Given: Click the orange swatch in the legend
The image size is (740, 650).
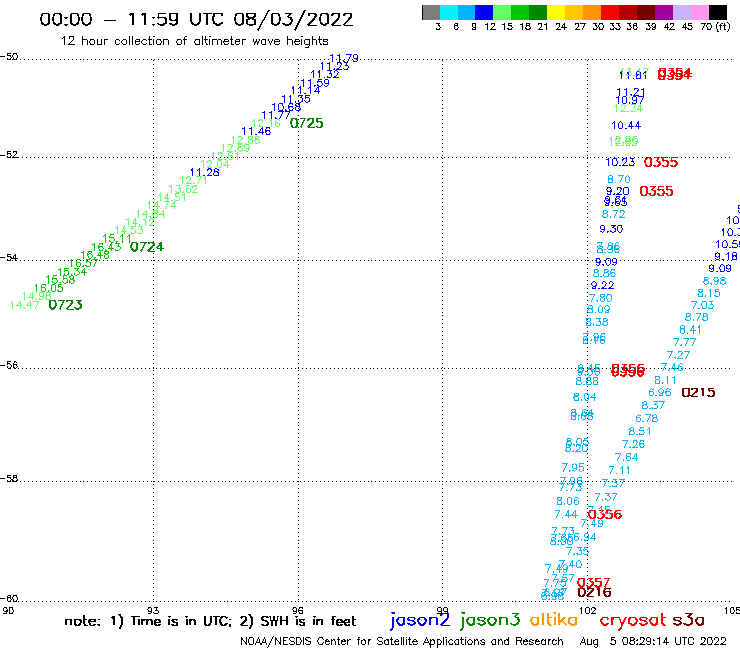Looking at the screenshot, I should pyautogui.click(x=592, y=12).
